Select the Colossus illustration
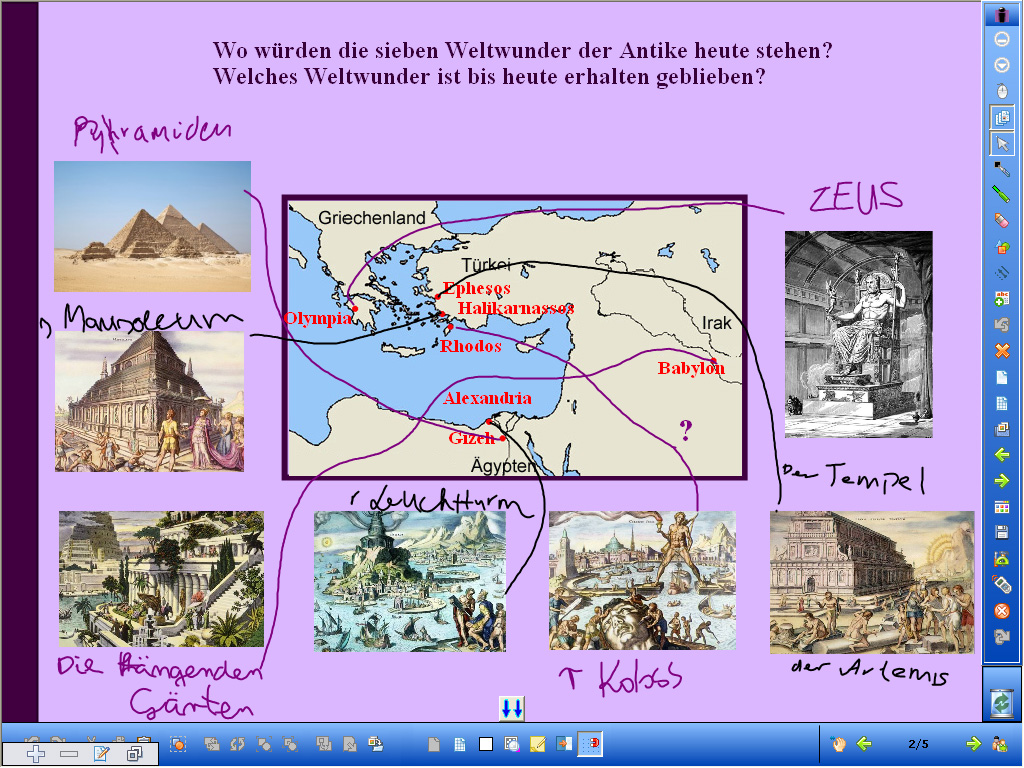The width and height of the screenshot is (1024, 768). 642,580
